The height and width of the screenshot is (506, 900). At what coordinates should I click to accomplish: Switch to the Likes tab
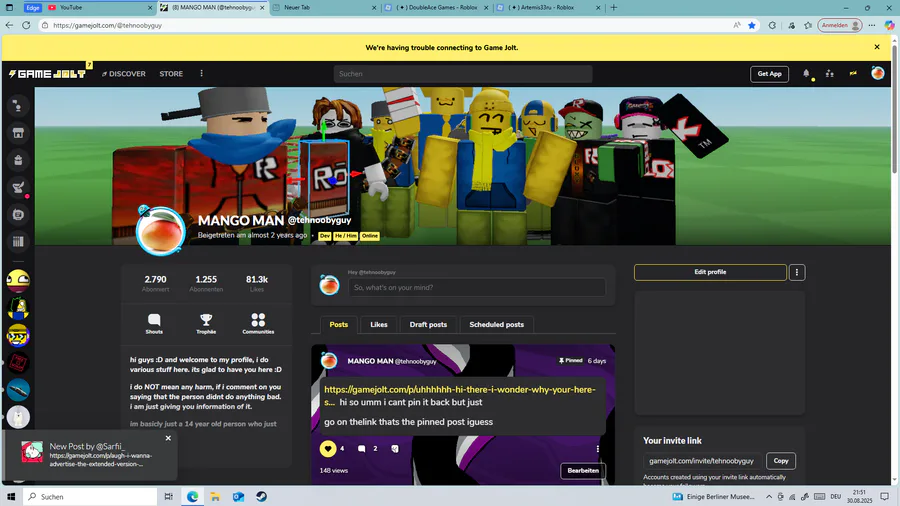[378, 324]
